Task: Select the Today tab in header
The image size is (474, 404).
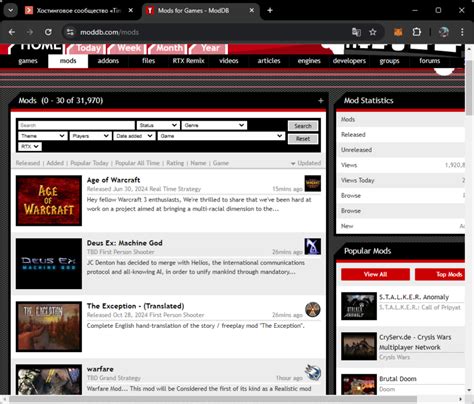Action: coord(87,49)
